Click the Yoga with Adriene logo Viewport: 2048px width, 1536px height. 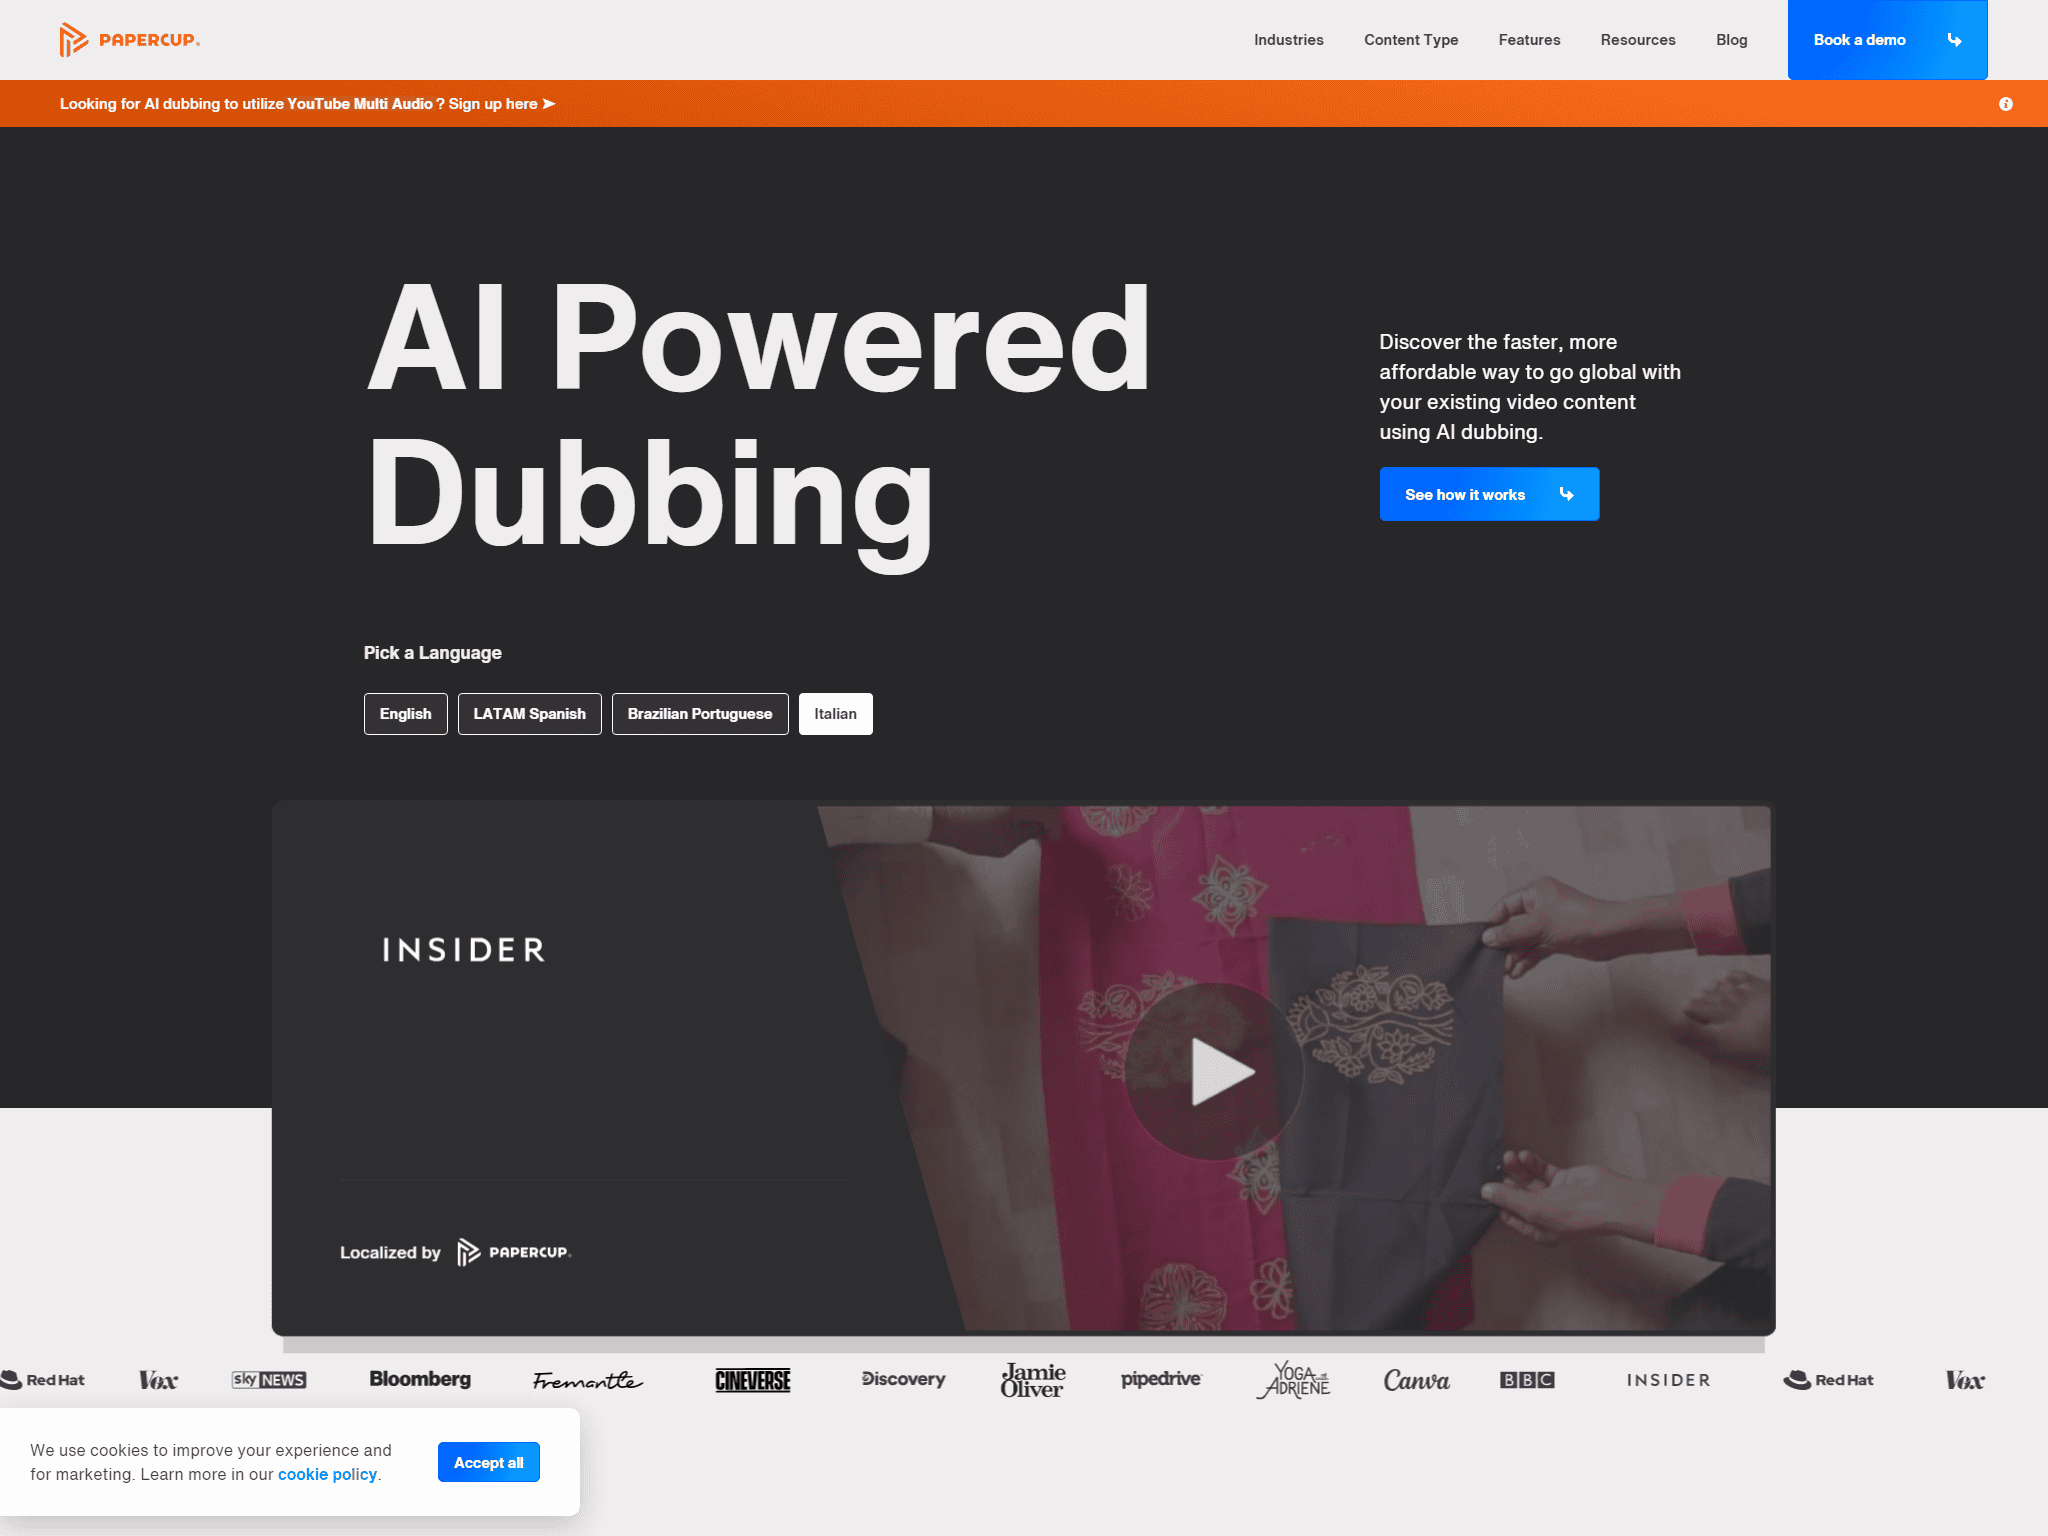point(1293,1380)
